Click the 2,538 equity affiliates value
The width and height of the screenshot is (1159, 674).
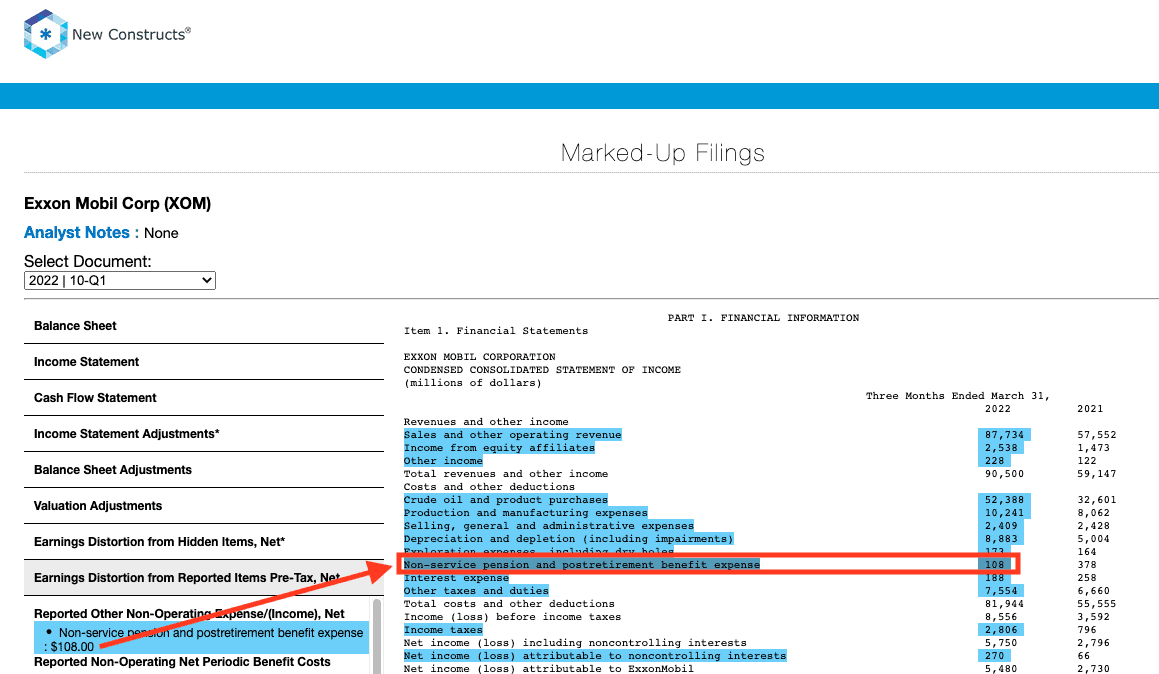pyautogui.click(x=1001, y=448)
